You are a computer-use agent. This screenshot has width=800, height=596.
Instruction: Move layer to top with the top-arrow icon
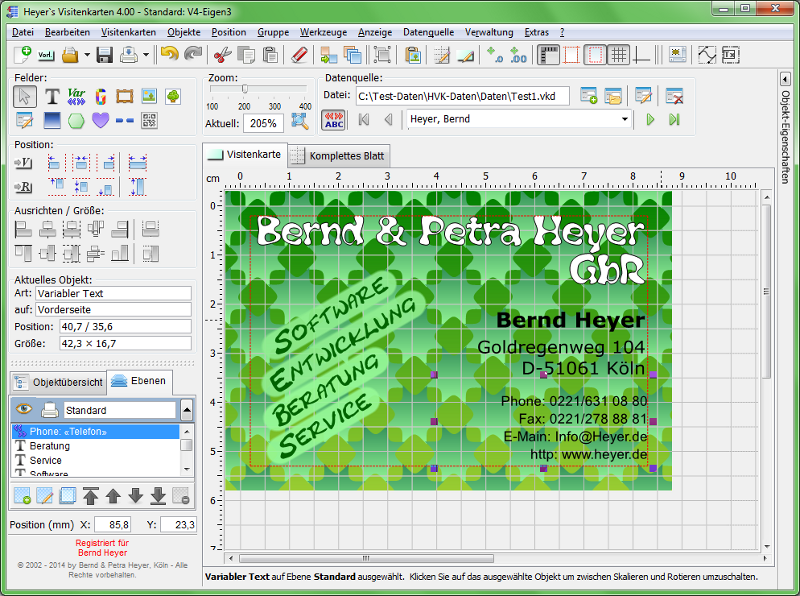click(x=91, y=495)
